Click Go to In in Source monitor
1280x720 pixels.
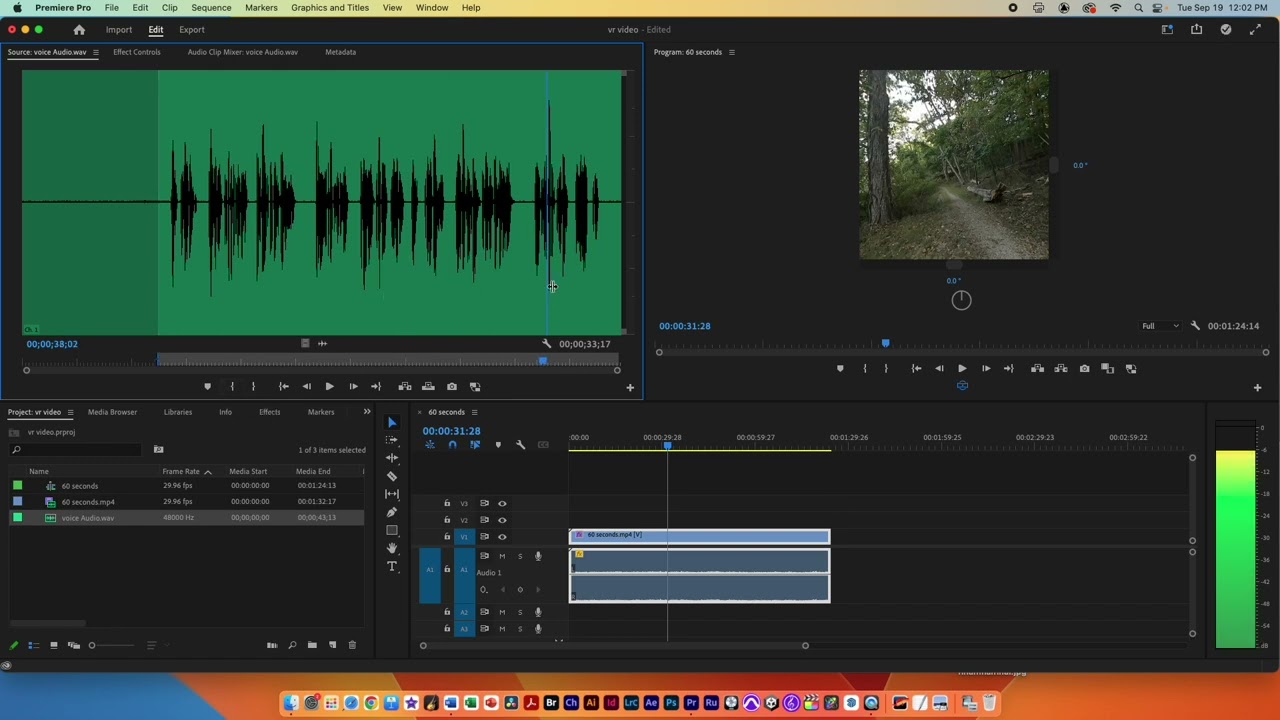(283, 387)
